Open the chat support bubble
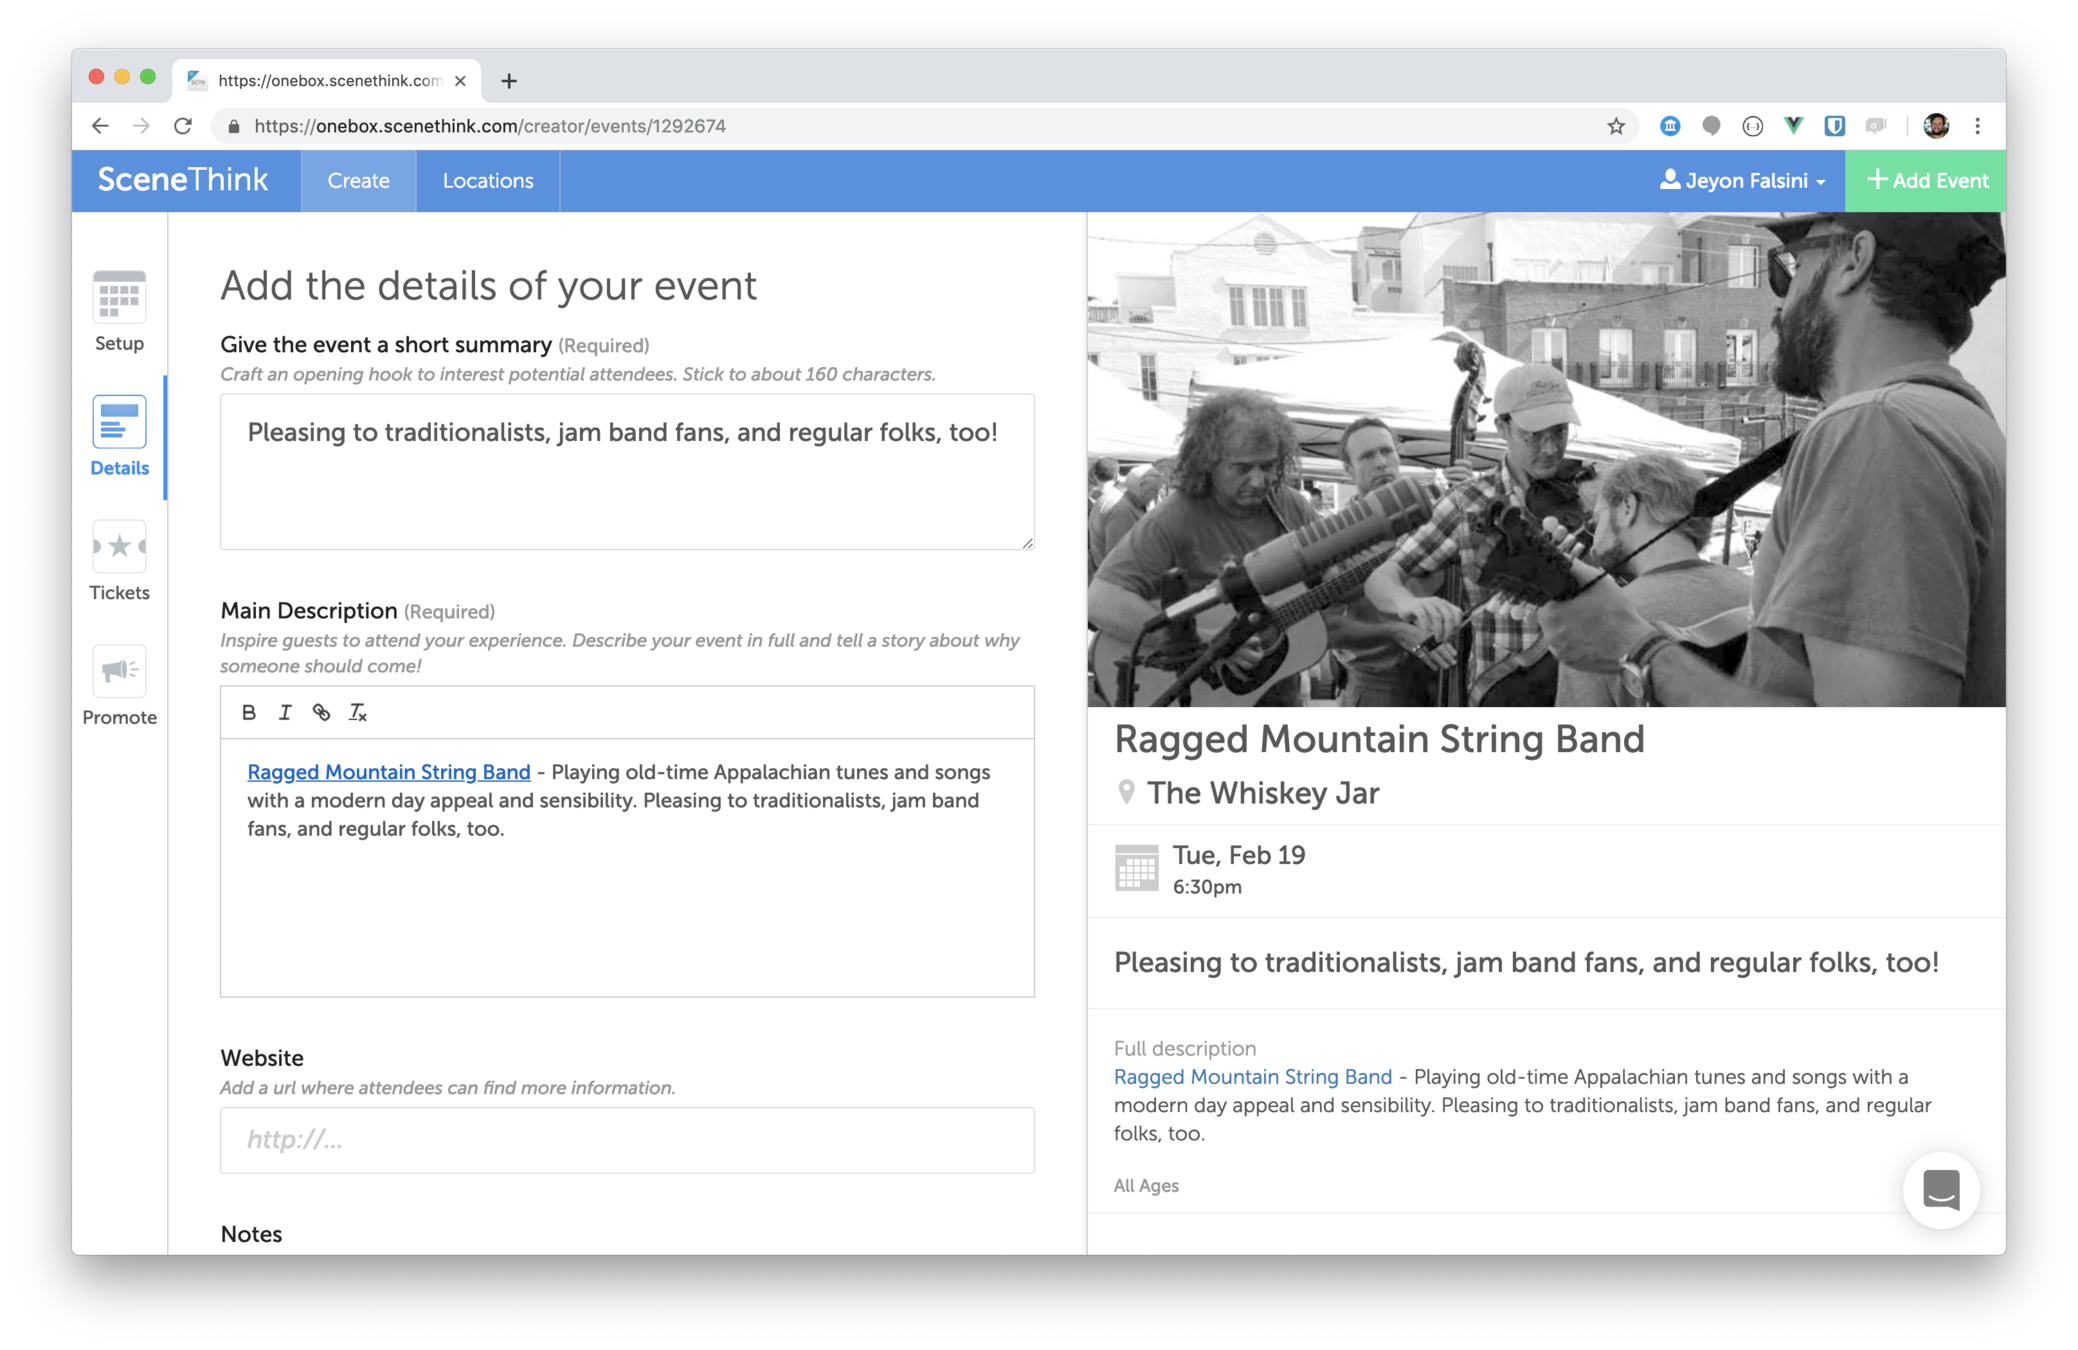This screenshot has height=1350, width=2078. tap(1940, 1190)
